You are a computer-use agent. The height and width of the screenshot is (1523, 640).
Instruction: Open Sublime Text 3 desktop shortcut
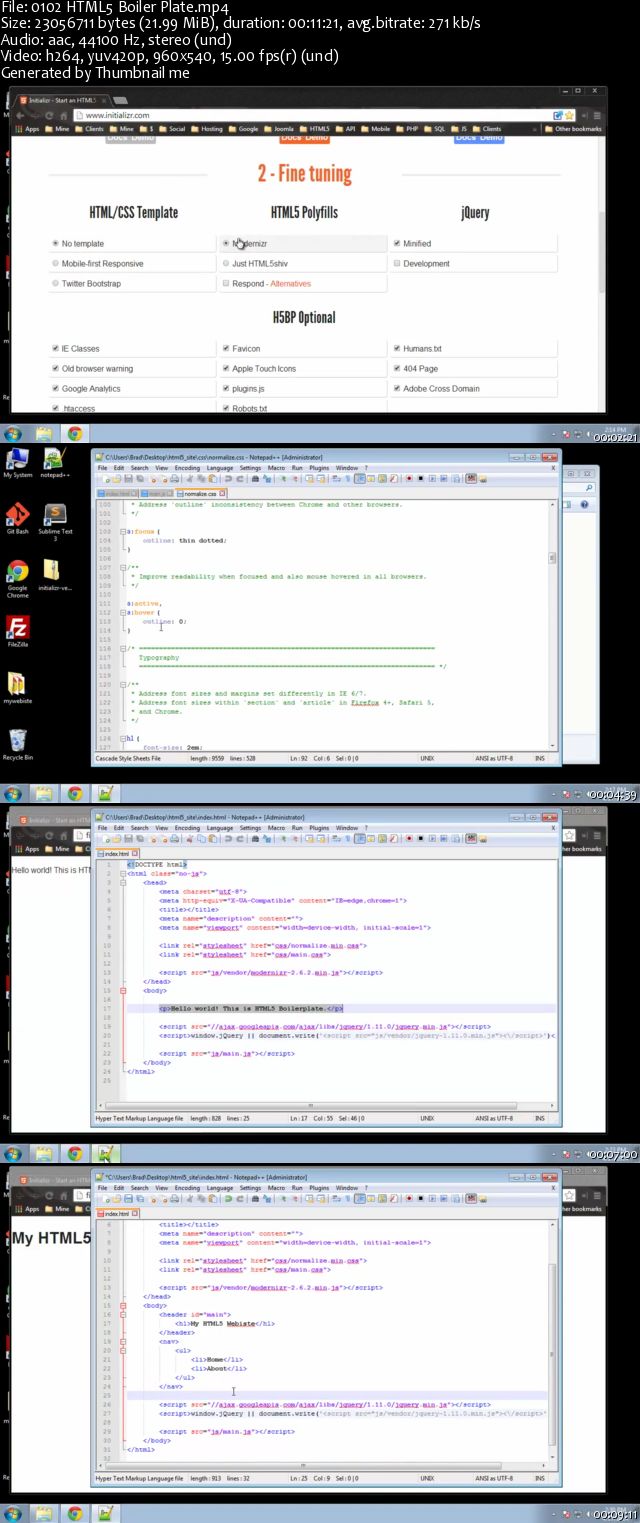(x=55, y=521)
